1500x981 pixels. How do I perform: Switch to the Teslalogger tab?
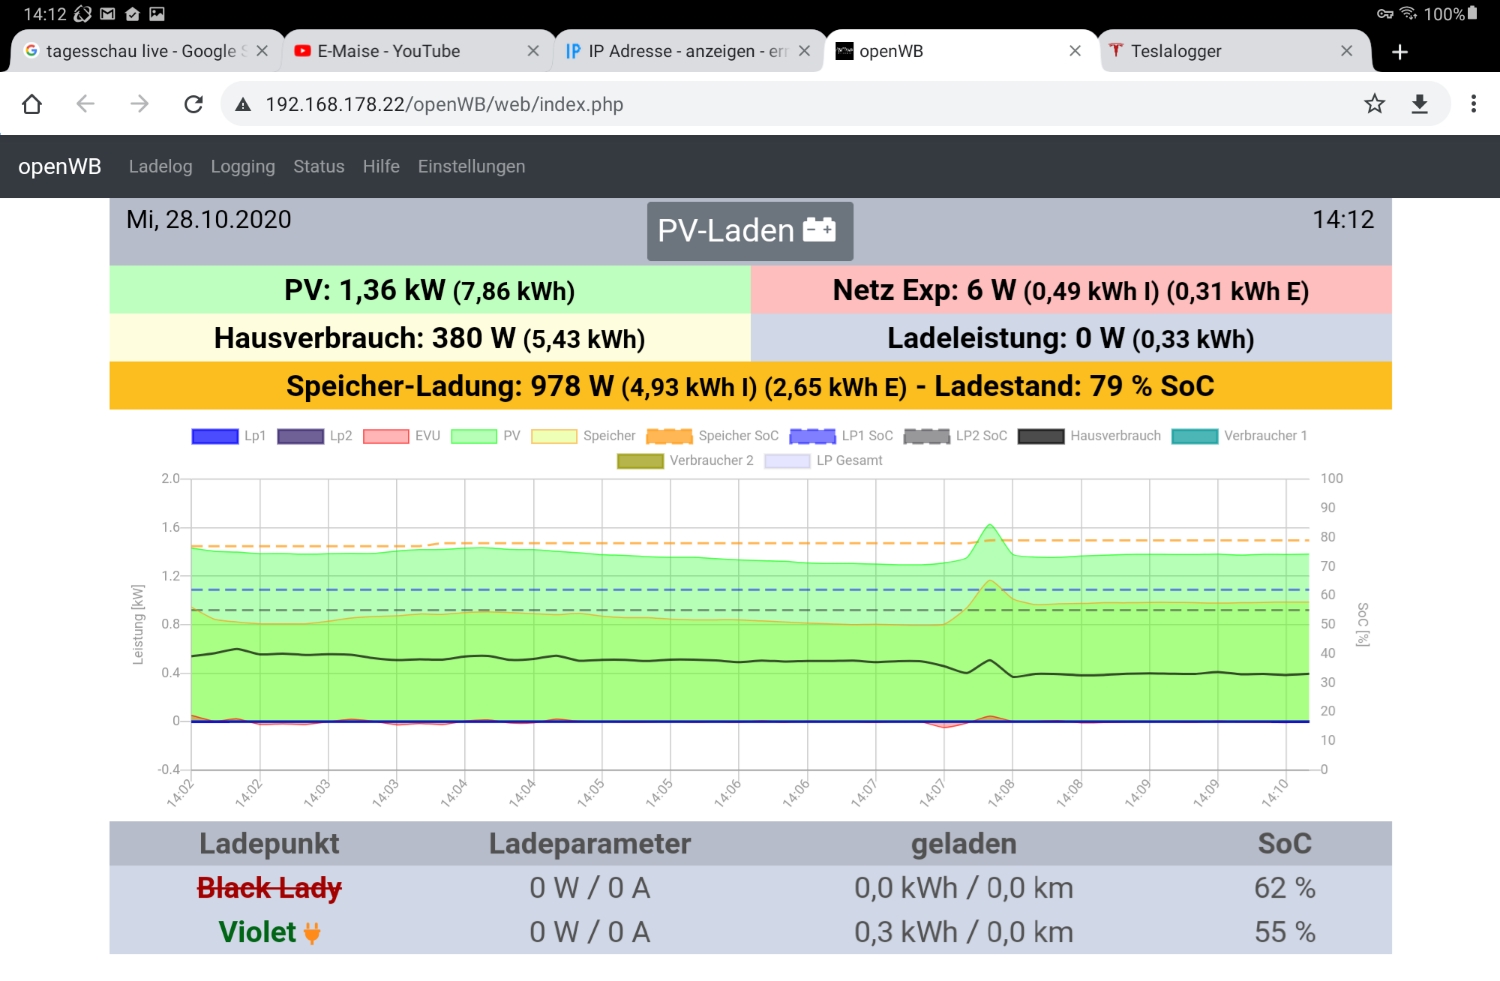click(1176, 51)
